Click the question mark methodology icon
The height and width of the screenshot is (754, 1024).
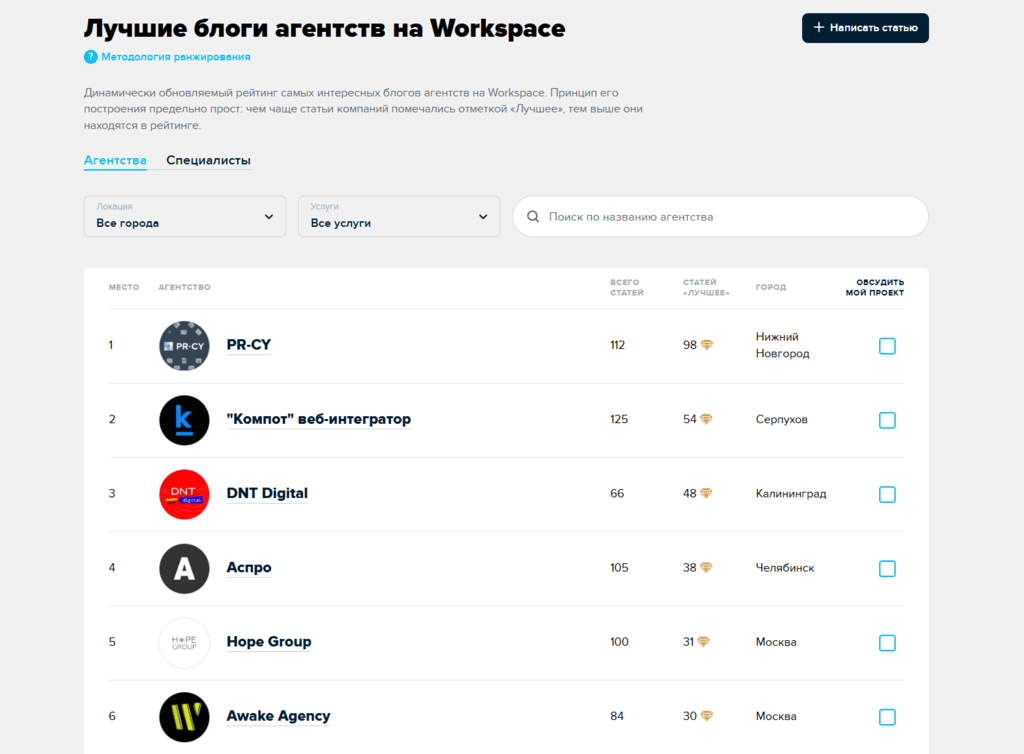tap(91, 57)
